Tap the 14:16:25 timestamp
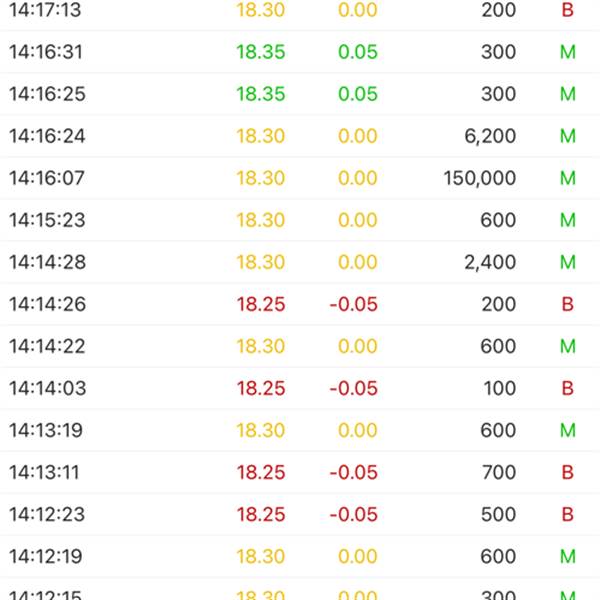 point(47,94)
